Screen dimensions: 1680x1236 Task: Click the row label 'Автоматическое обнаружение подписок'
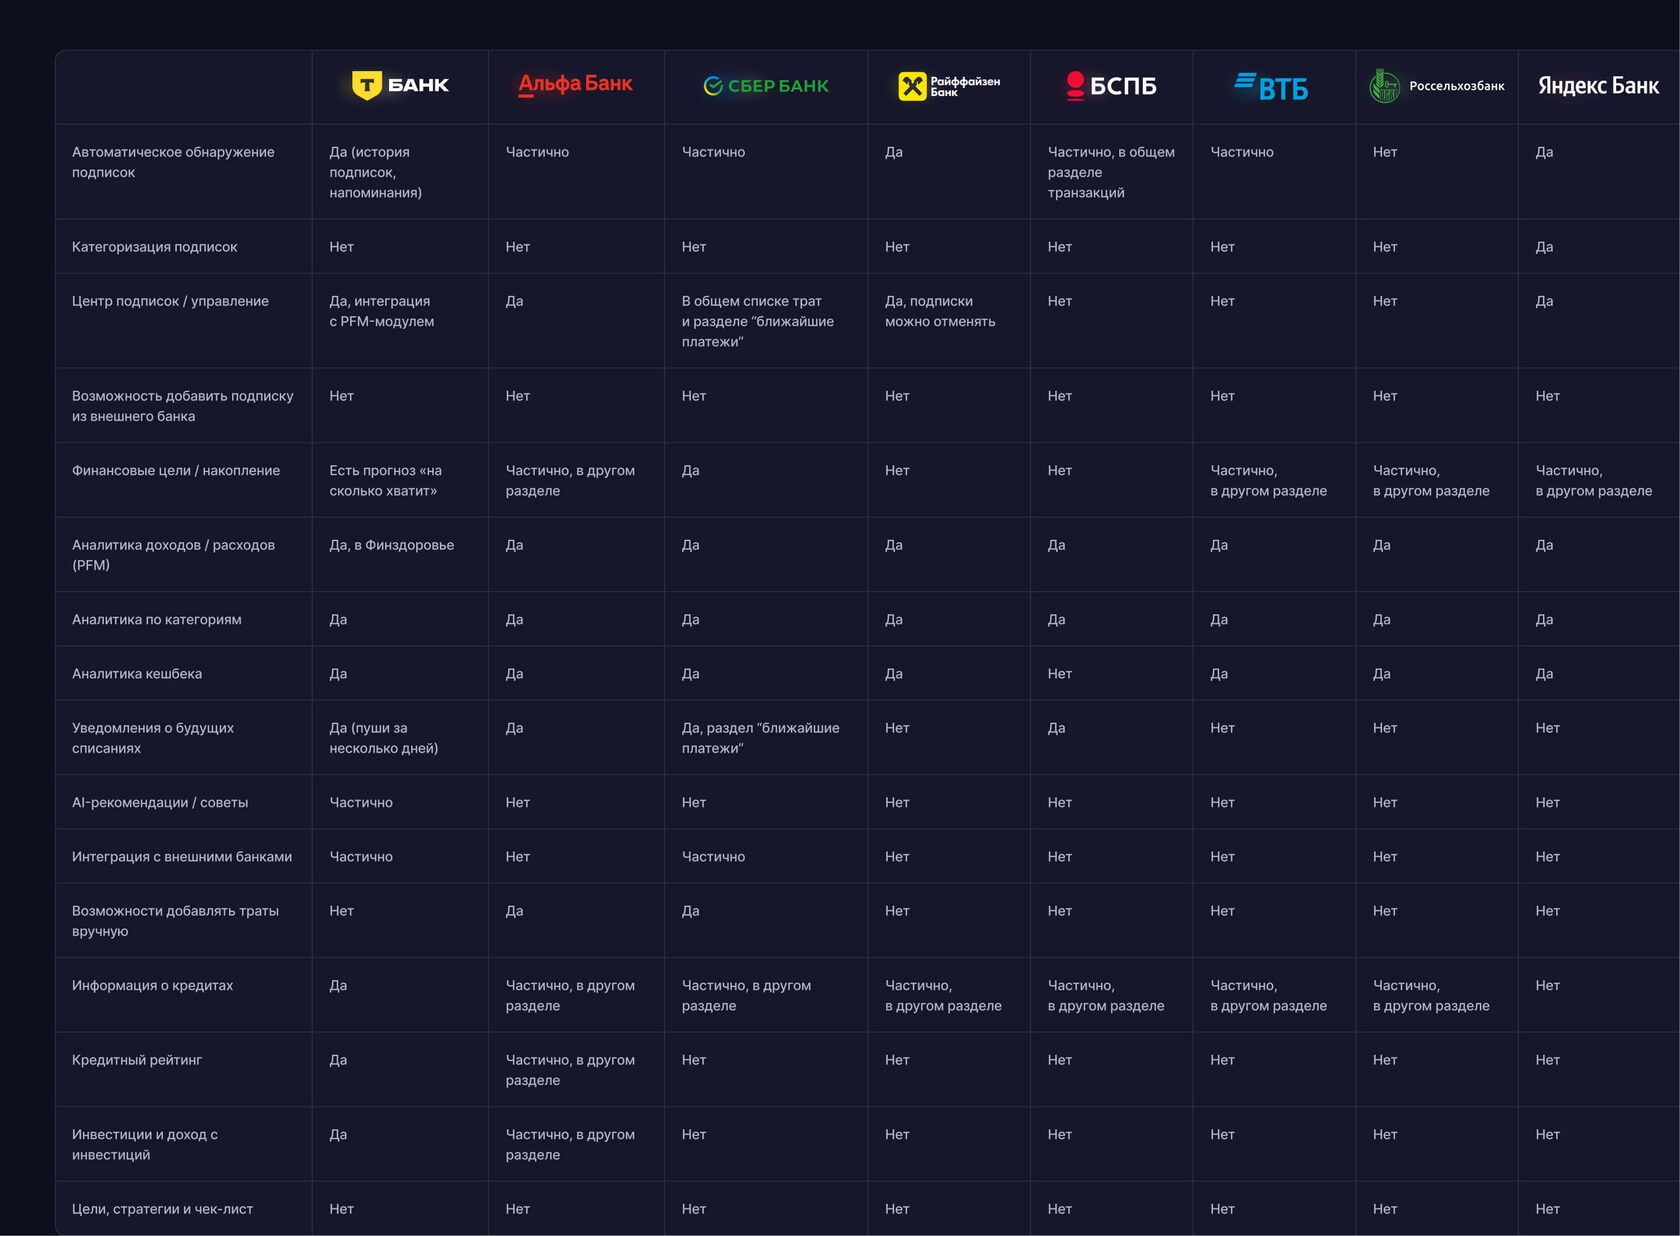coord(173,162)
